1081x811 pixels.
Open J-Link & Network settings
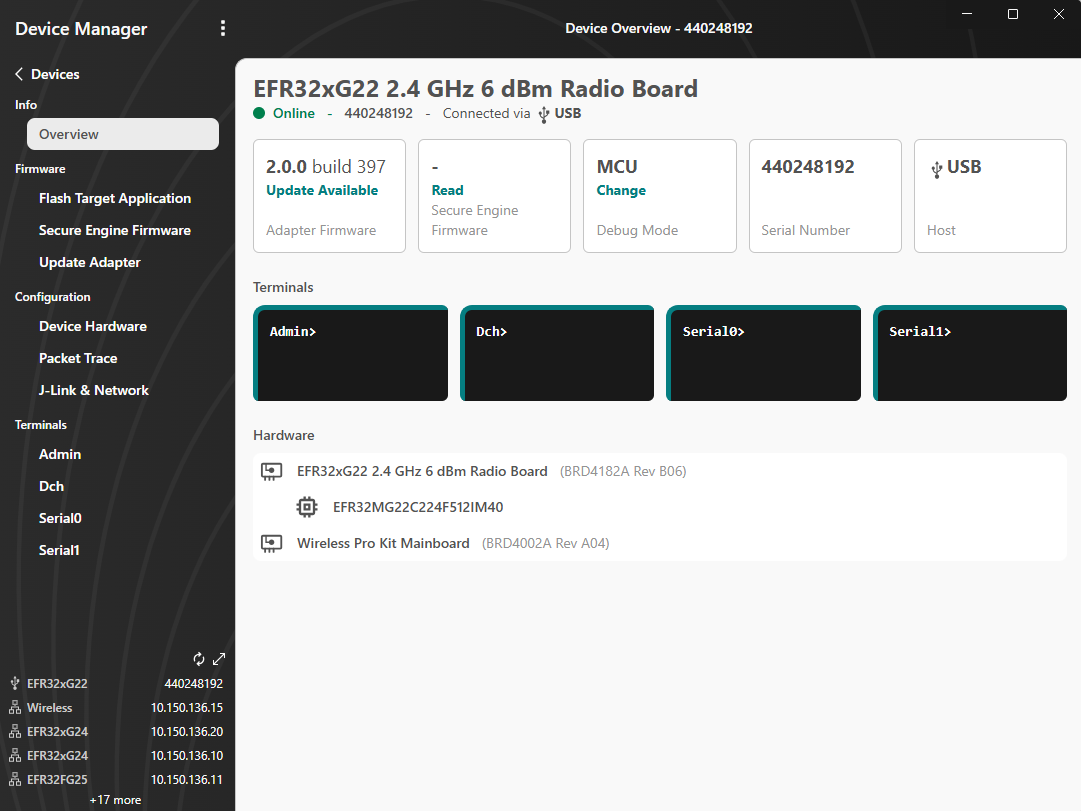(x=94, y=390)
